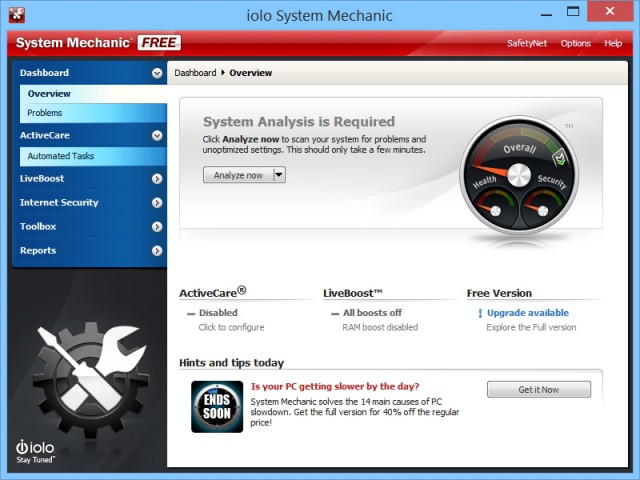Click the Get it Now button
This screenshot has height=480, width=640.
pos(539,389)
